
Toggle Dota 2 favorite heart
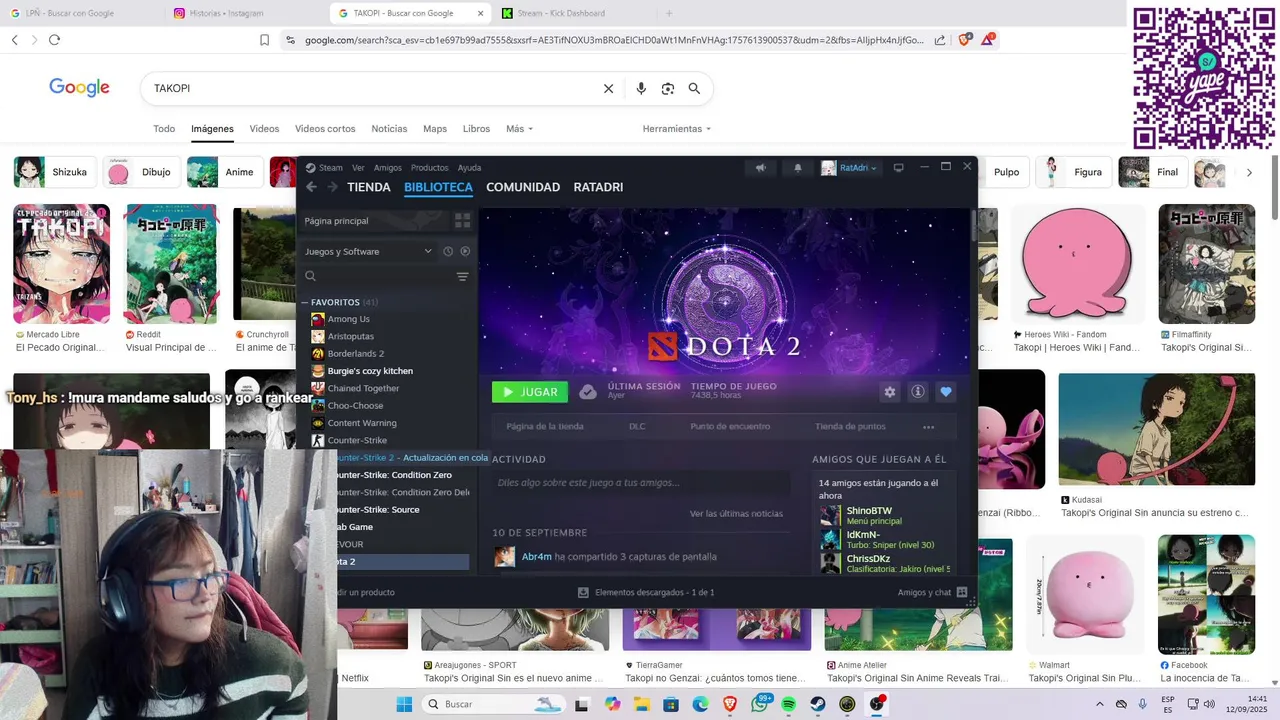tap(946, 392)
